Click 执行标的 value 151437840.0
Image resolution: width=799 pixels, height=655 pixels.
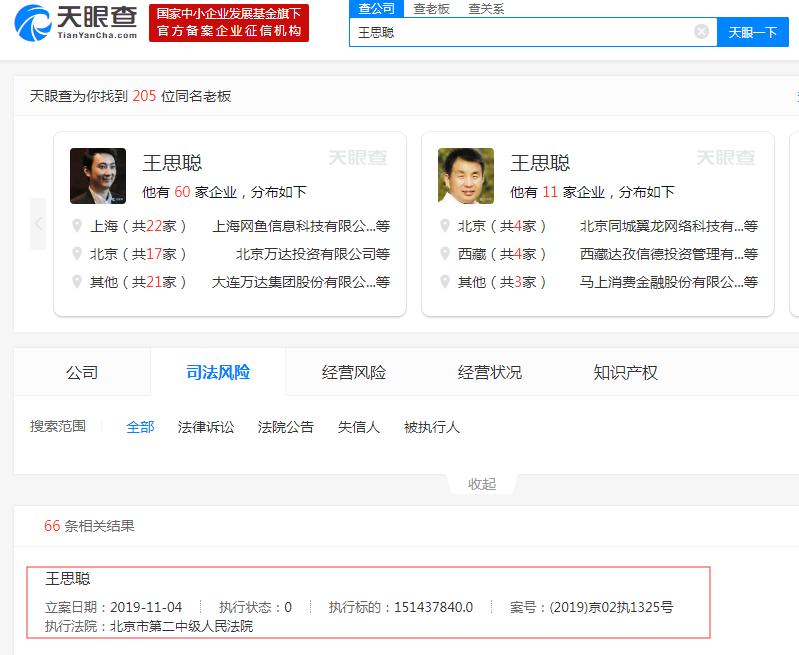434,607
